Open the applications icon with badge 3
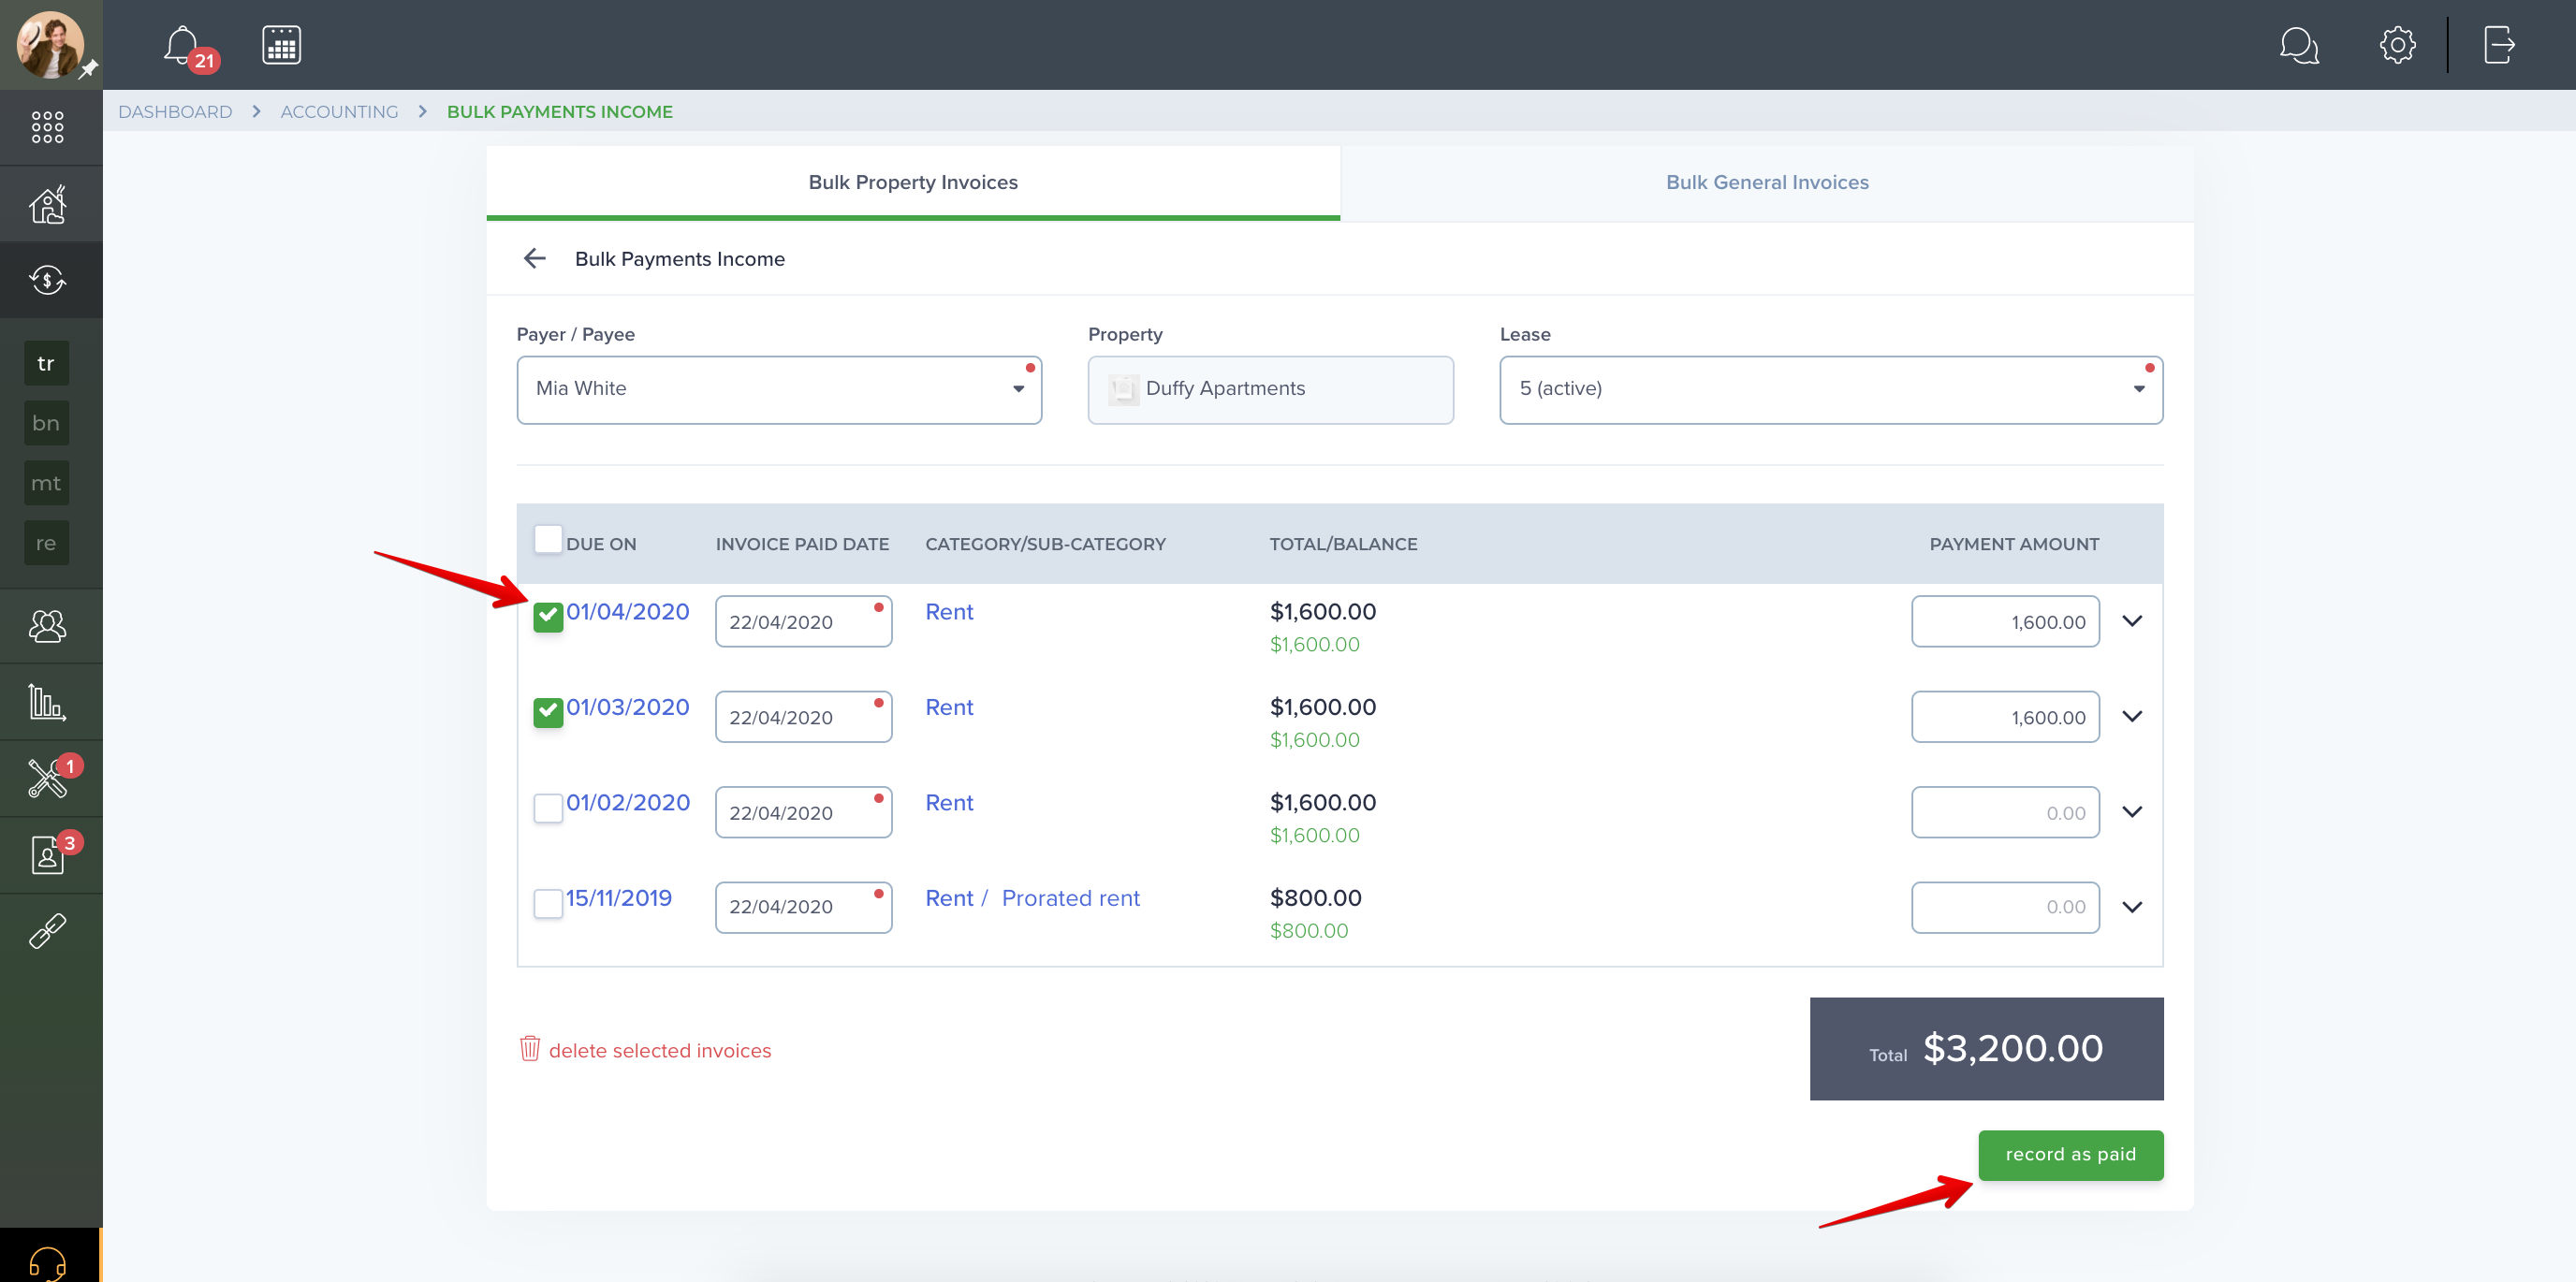 50,854
